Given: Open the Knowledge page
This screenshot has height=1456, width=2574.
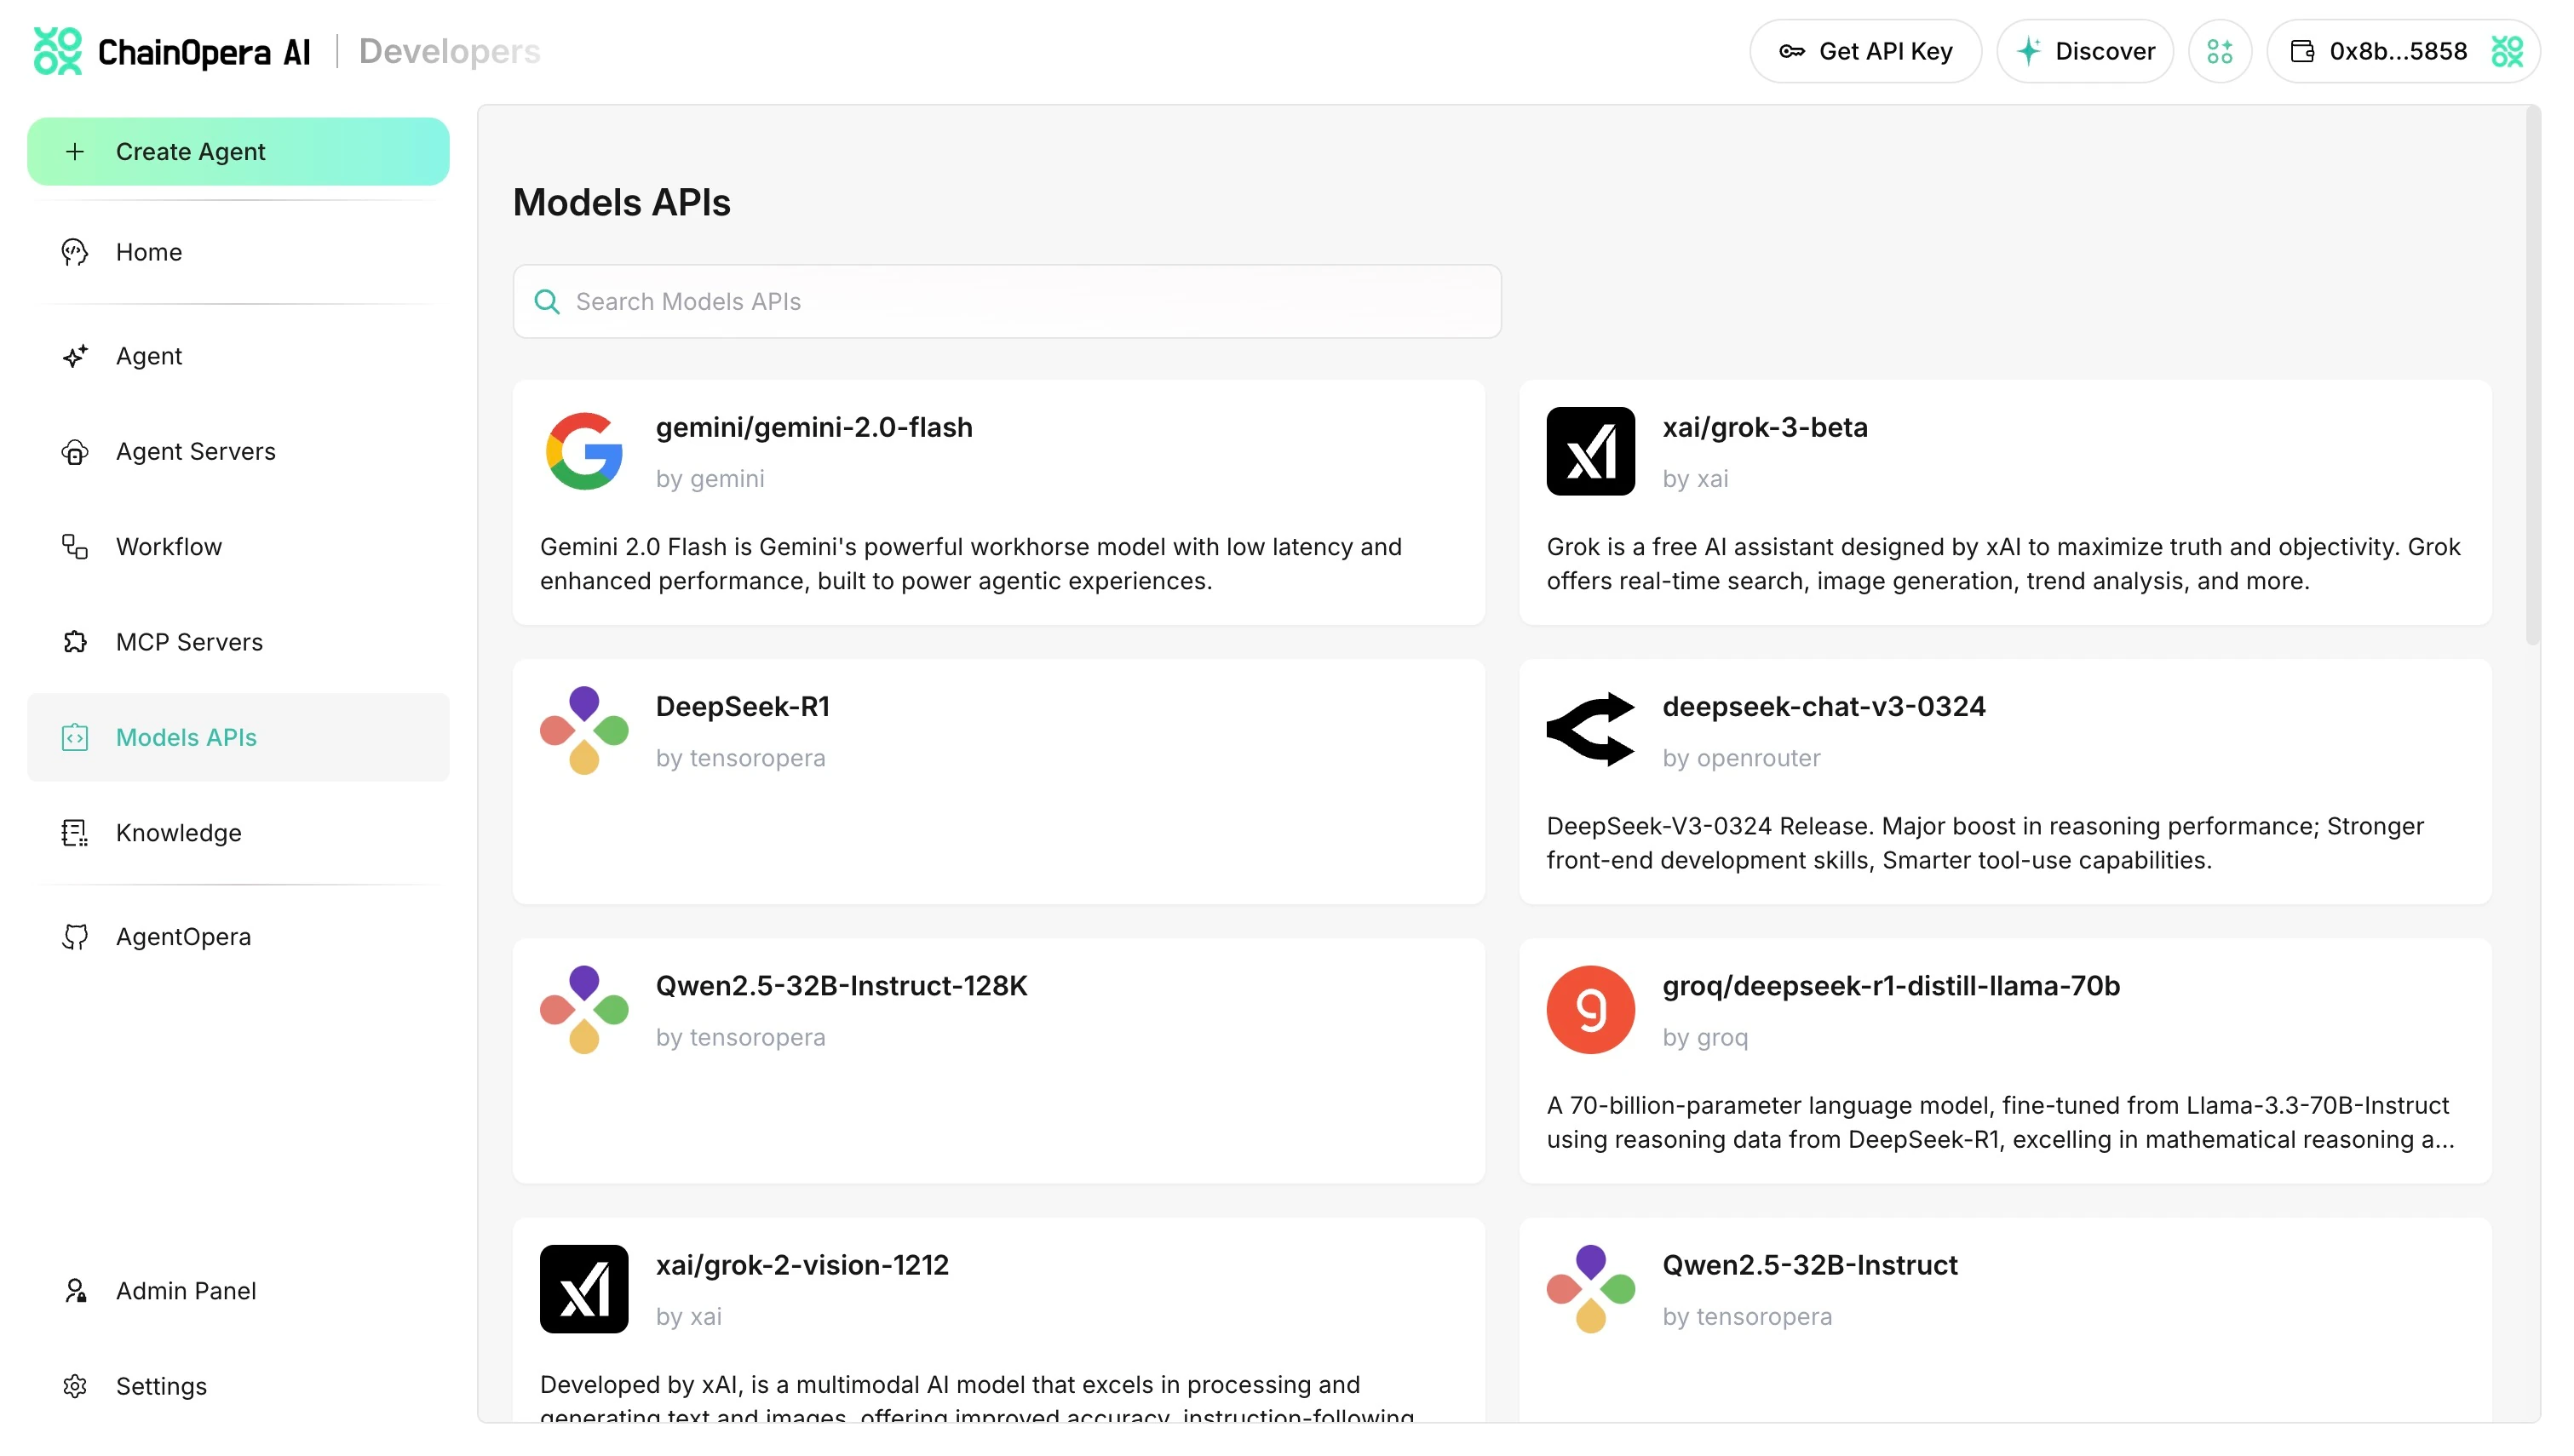Looking at the screenshot, I should (x=178, y=833).
